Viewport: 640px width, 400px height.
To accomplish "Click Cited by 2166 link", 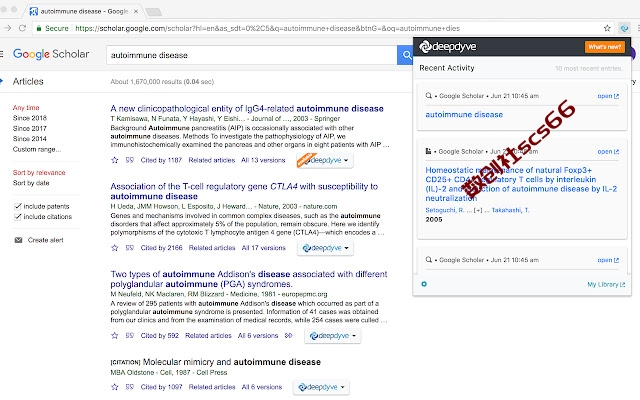I will click(162, 248).
